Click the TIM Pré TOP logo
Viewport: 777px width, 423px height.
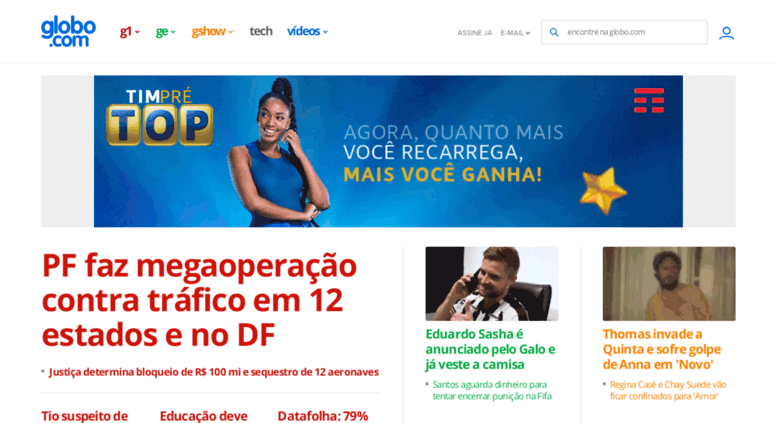coord(160,117)
